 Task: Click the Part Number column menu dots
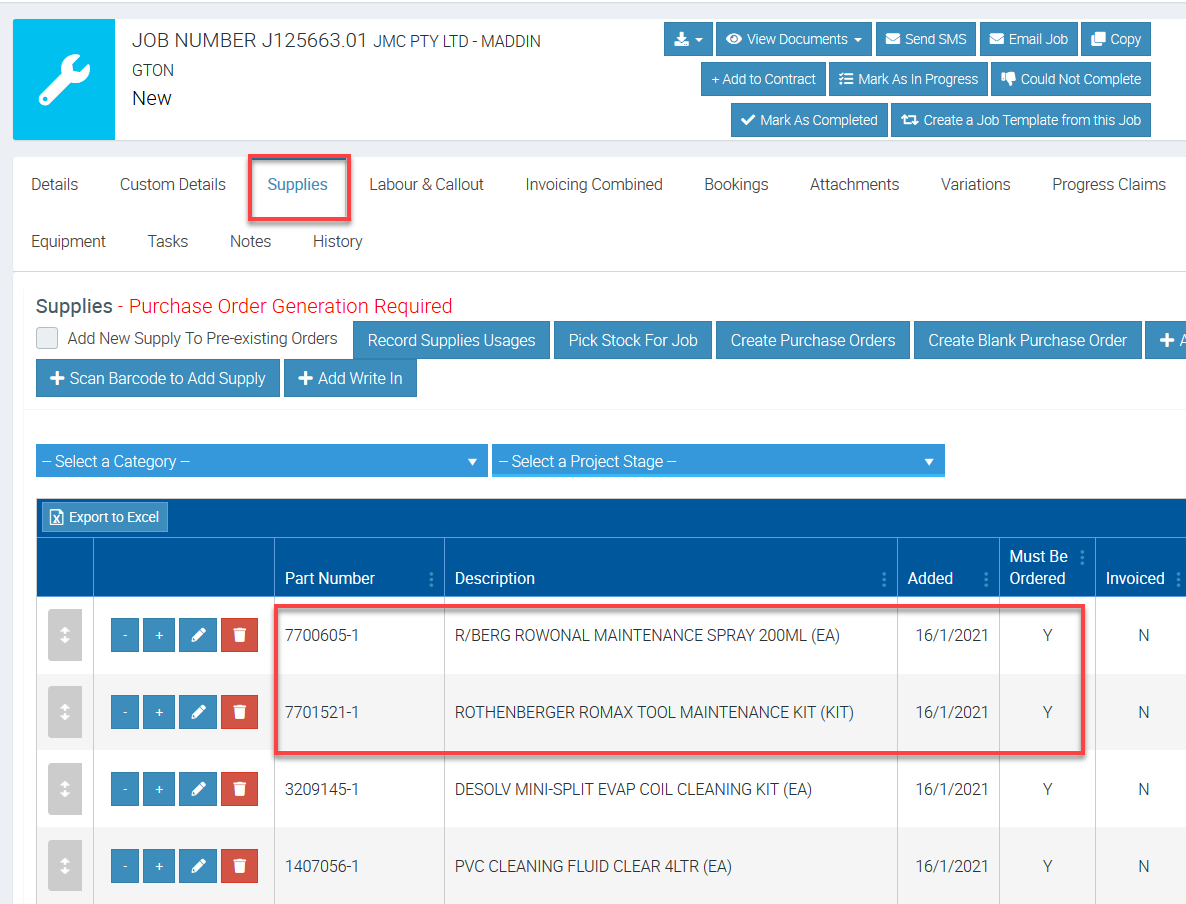(431, 579)
